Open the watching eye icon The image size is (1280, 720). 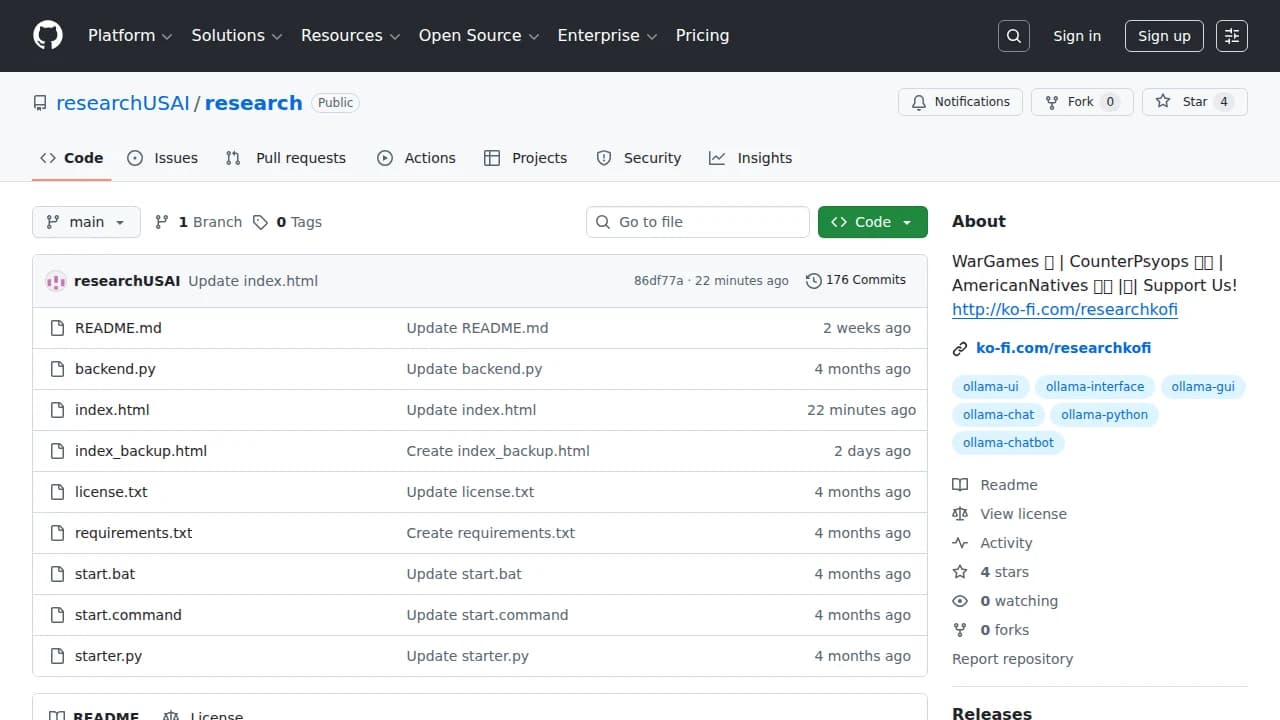(960, 600)
